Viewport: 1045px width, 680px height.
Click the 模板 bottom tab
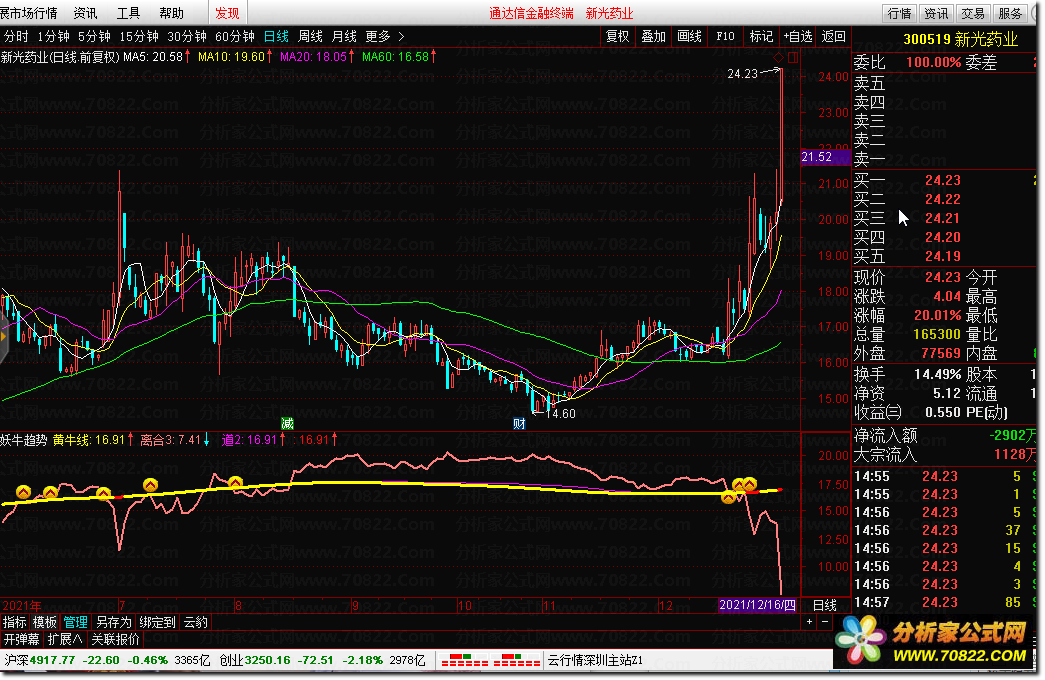click(x=45, y=622)
